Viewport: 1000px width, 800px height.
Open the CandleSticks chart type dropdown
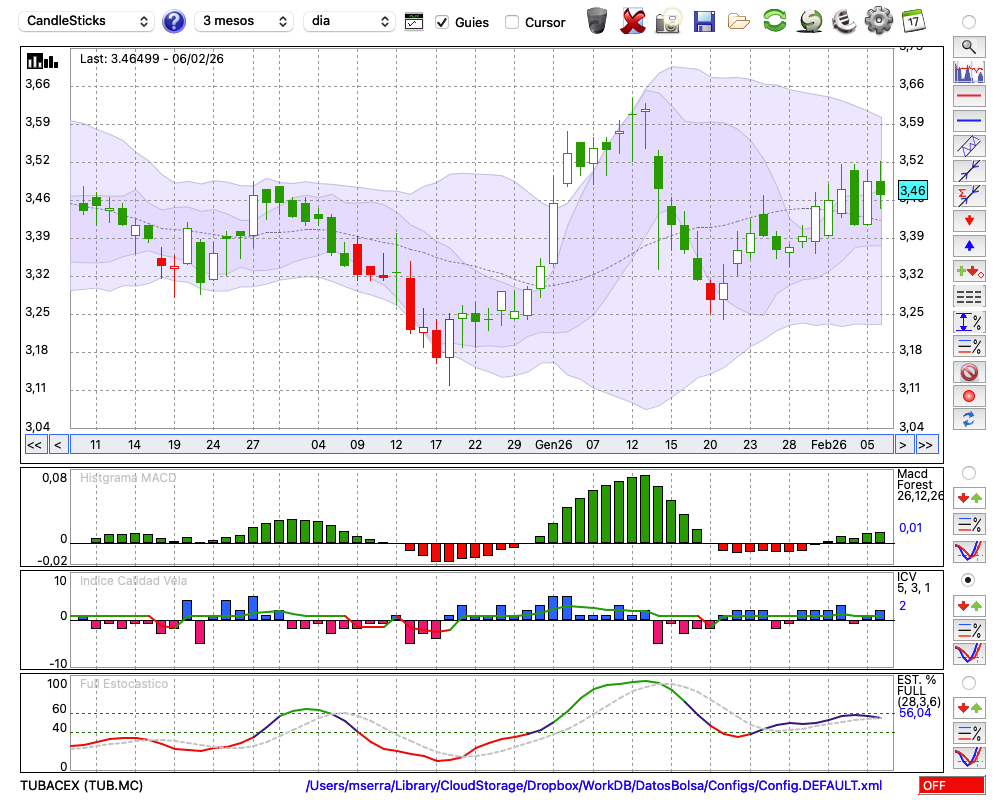(x=88, y=21)
